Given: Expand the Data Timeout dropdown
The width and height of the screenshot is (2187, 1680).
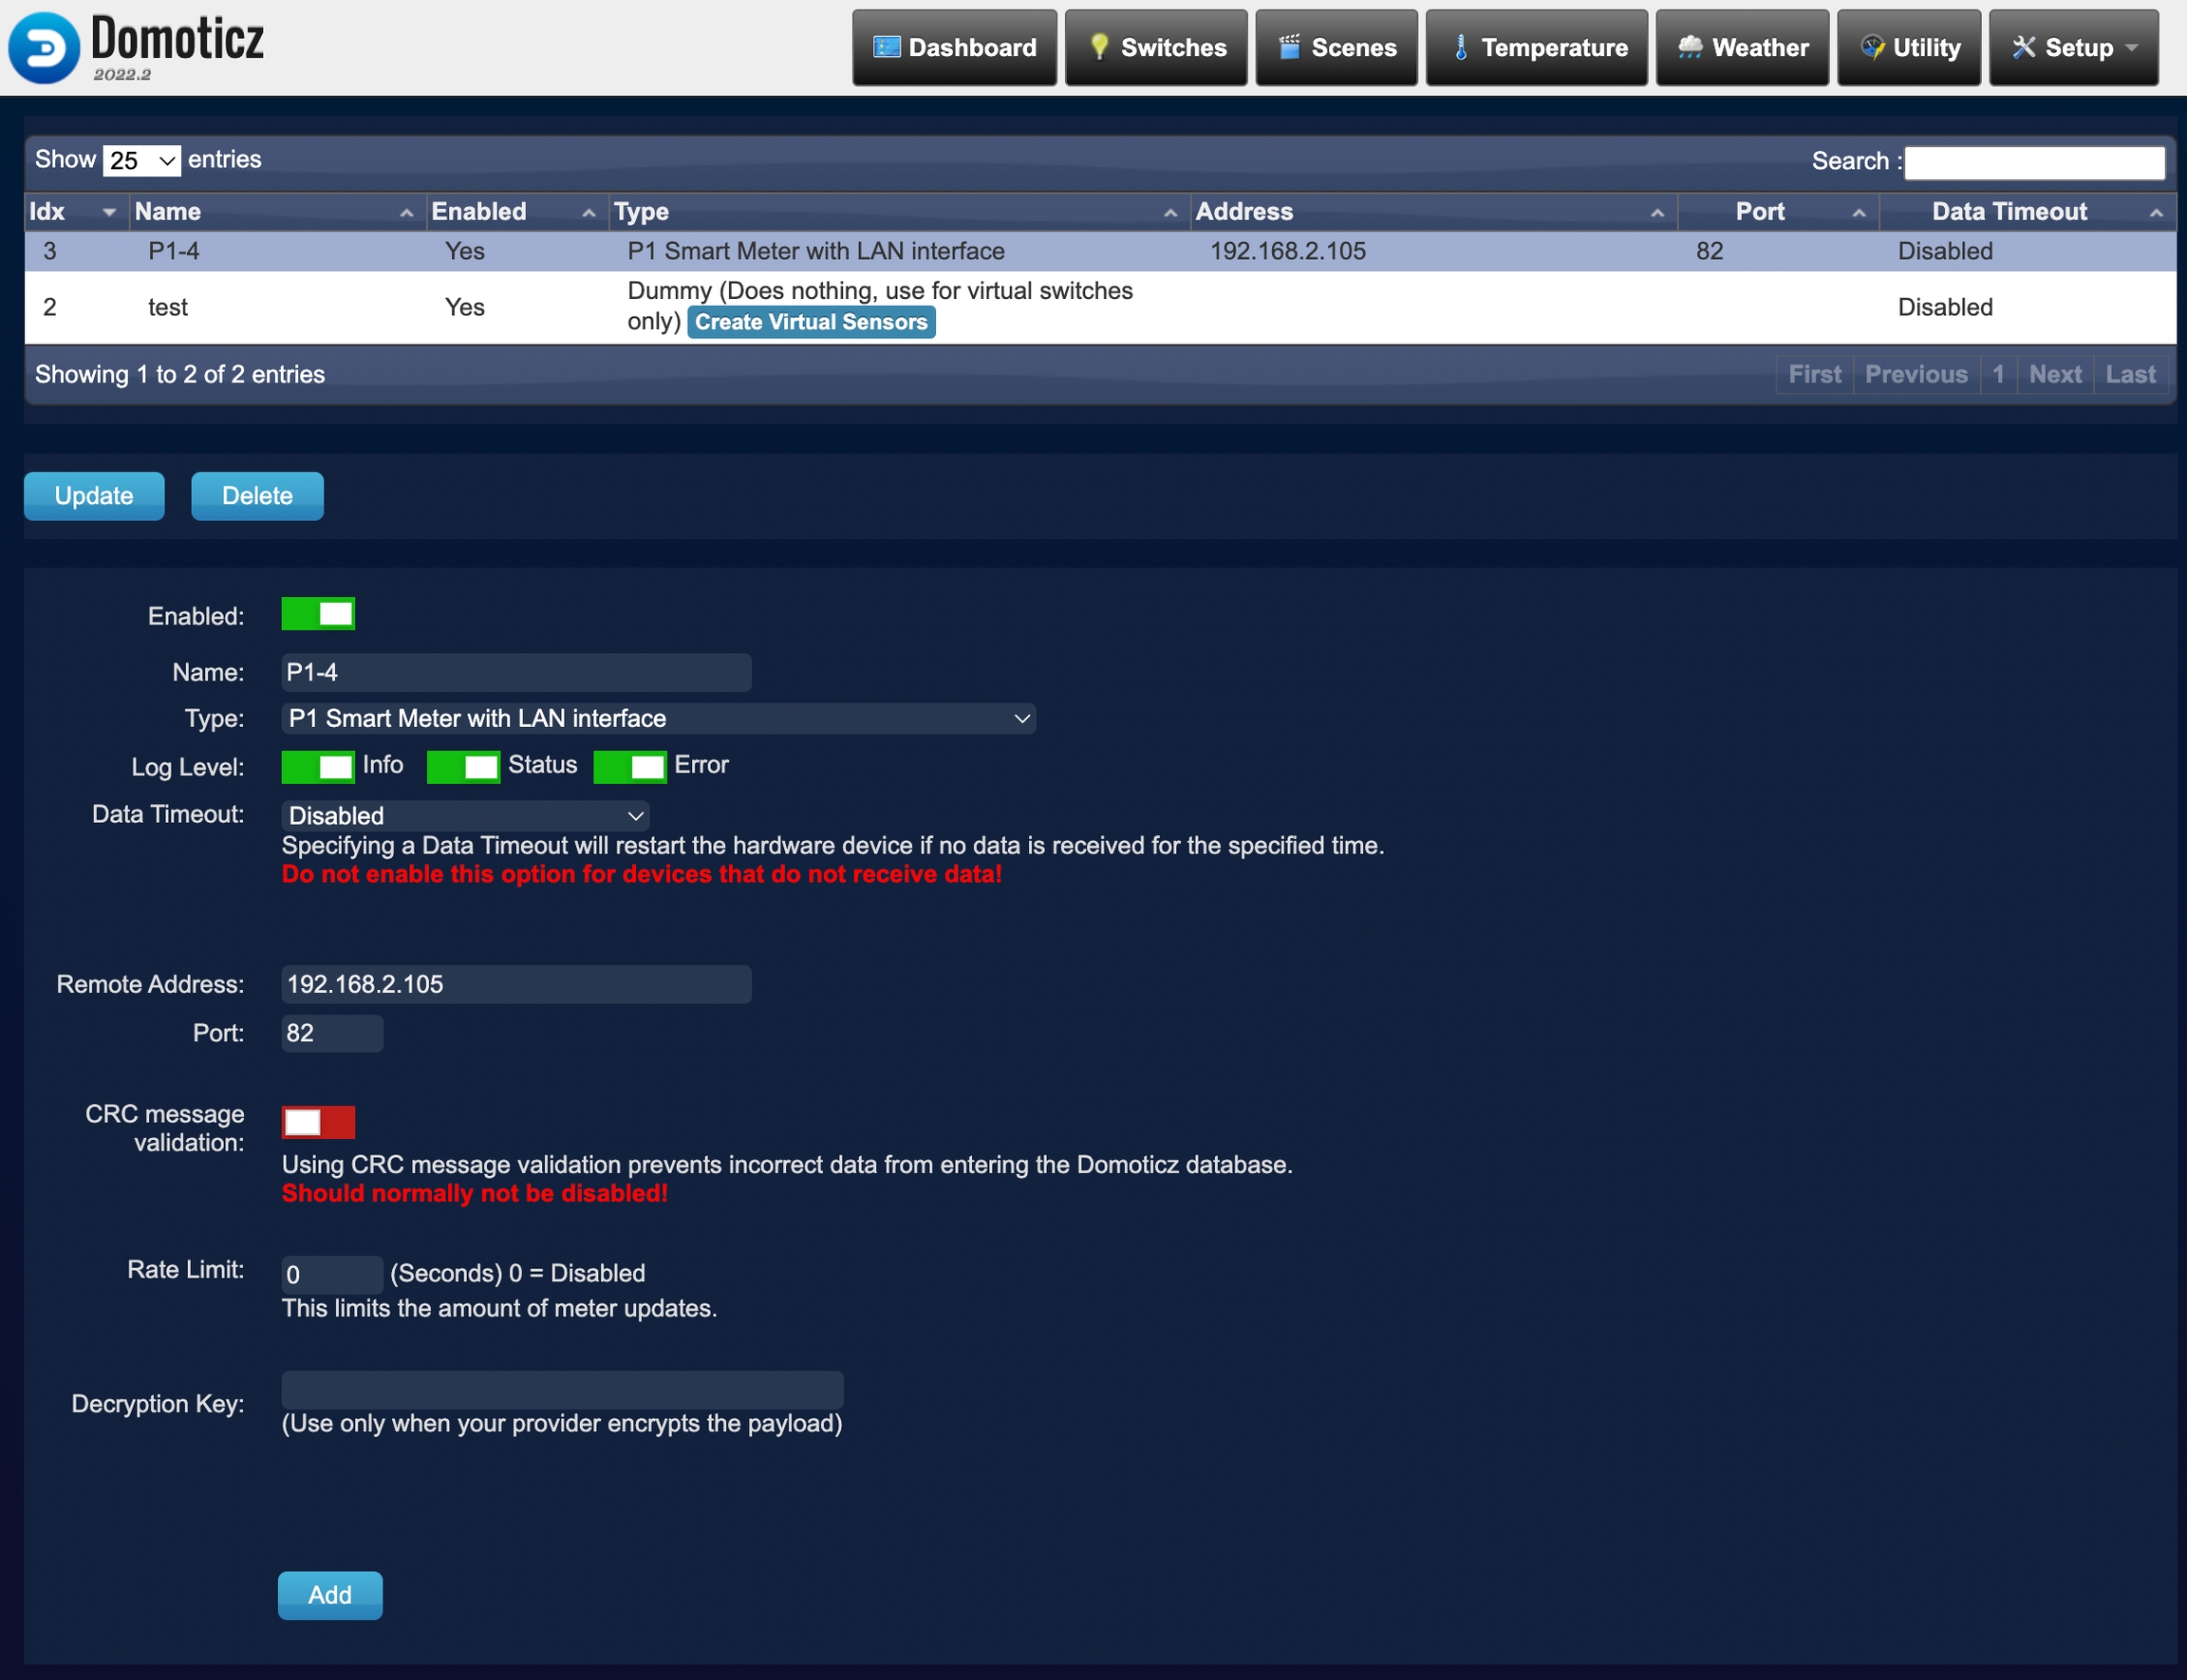Looking at the screenshot, I should tap(465, 816).
